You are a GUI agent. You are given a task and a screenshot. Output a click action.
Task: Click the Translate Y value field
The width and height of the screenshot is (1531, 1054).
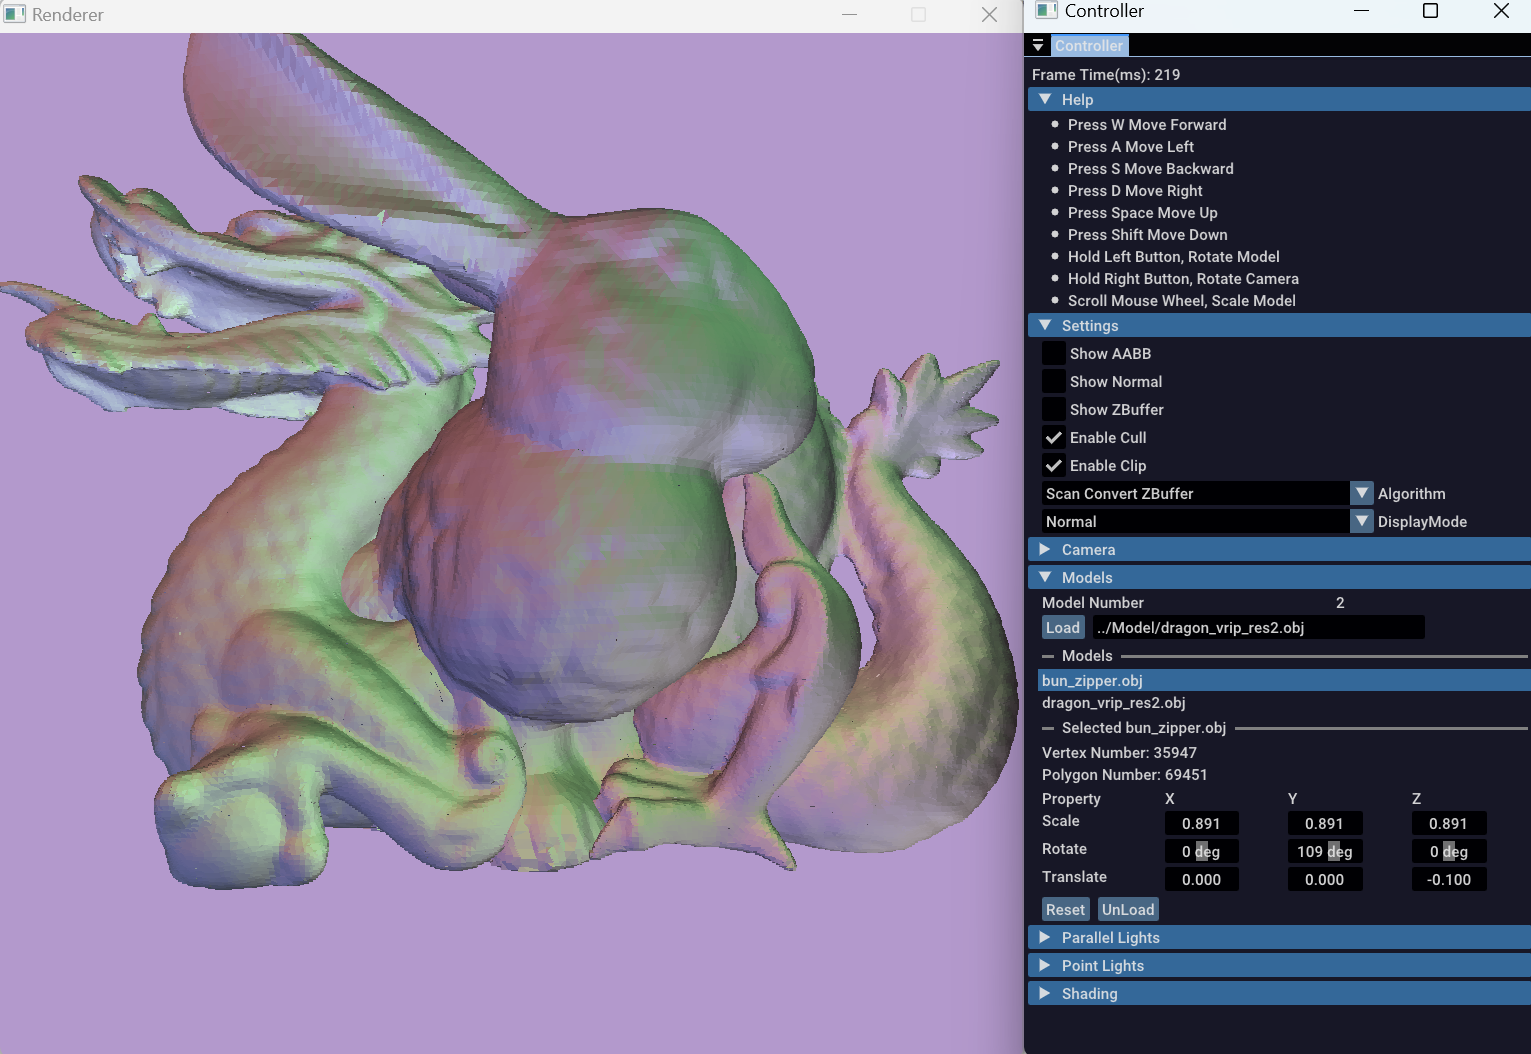coord(1324,880)
